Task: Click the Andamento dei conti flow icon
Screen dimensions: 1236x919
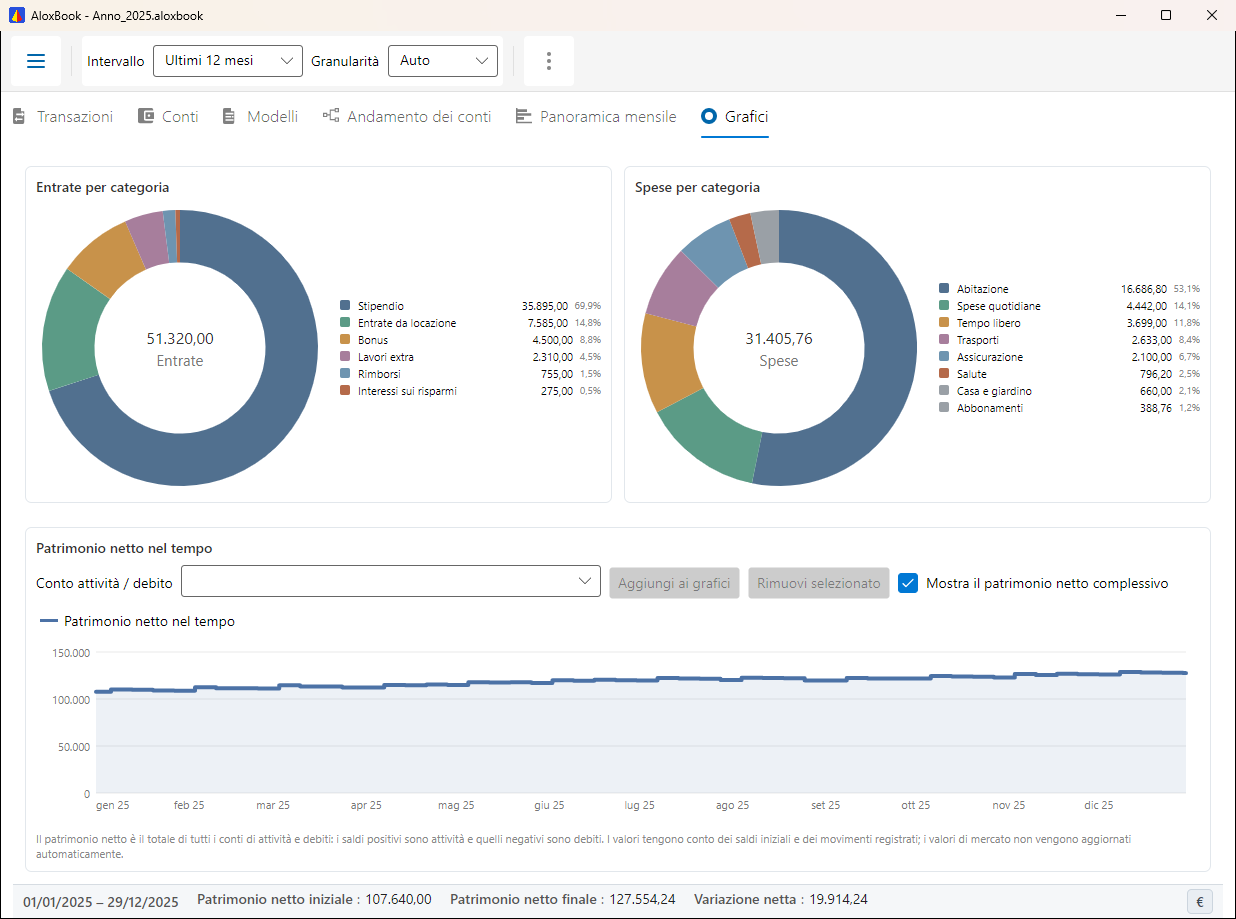Action: (x=331, y=116)
